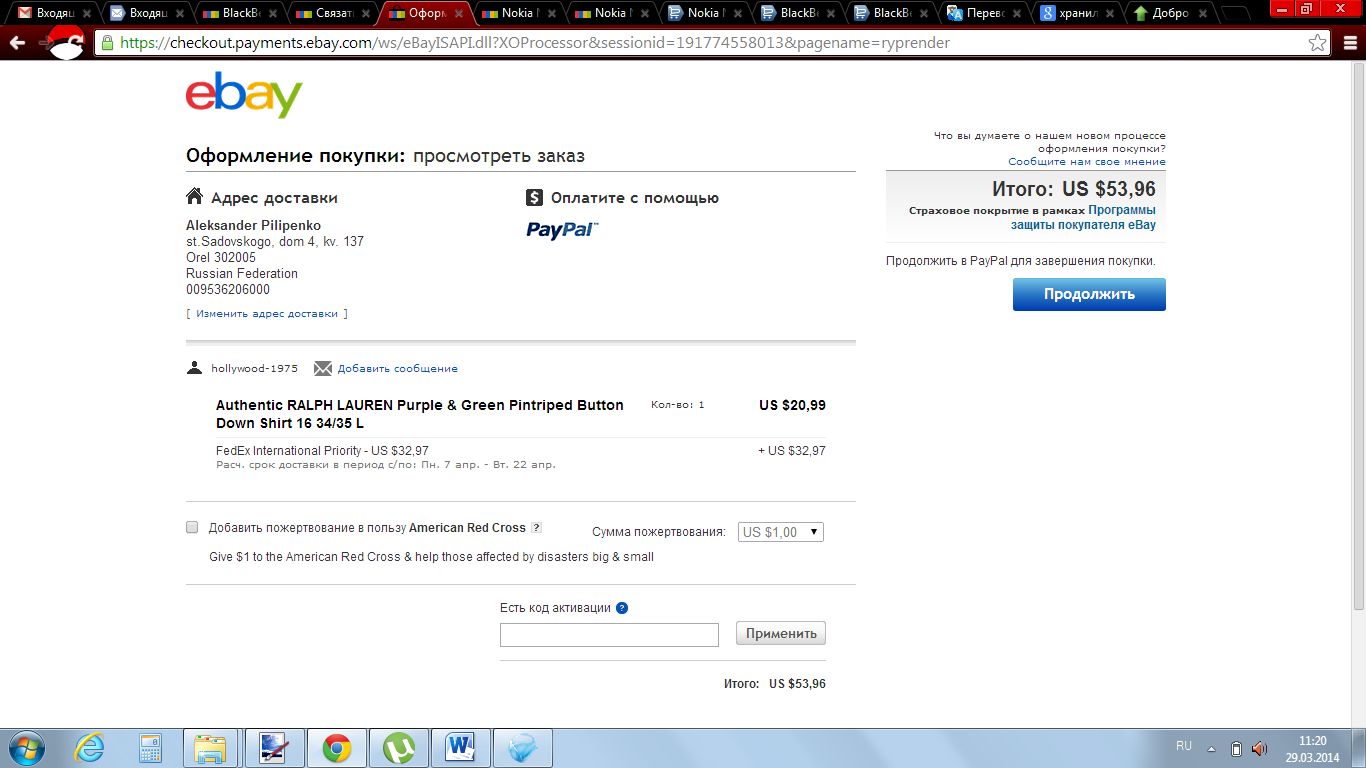This screenshot has width=1366, height=768.
Task: Click the RU language indicator
Action: [x=1184, y=746]
